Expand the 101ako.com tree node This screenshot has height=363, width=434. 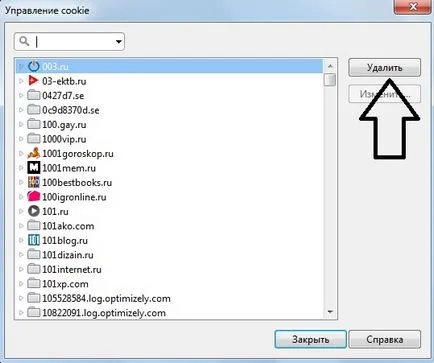click(x=21, y=226)
